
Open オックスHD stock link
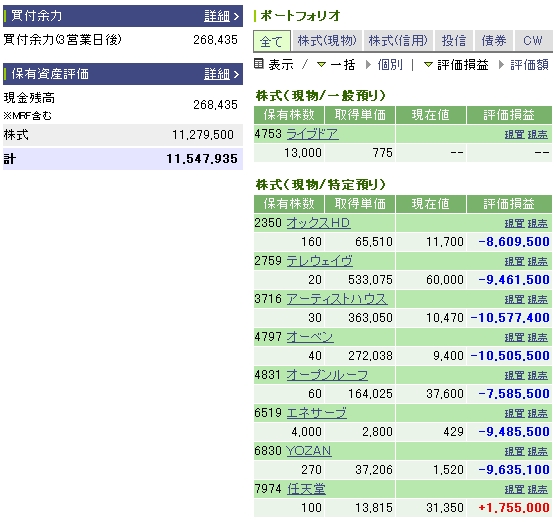click(318, 223)
